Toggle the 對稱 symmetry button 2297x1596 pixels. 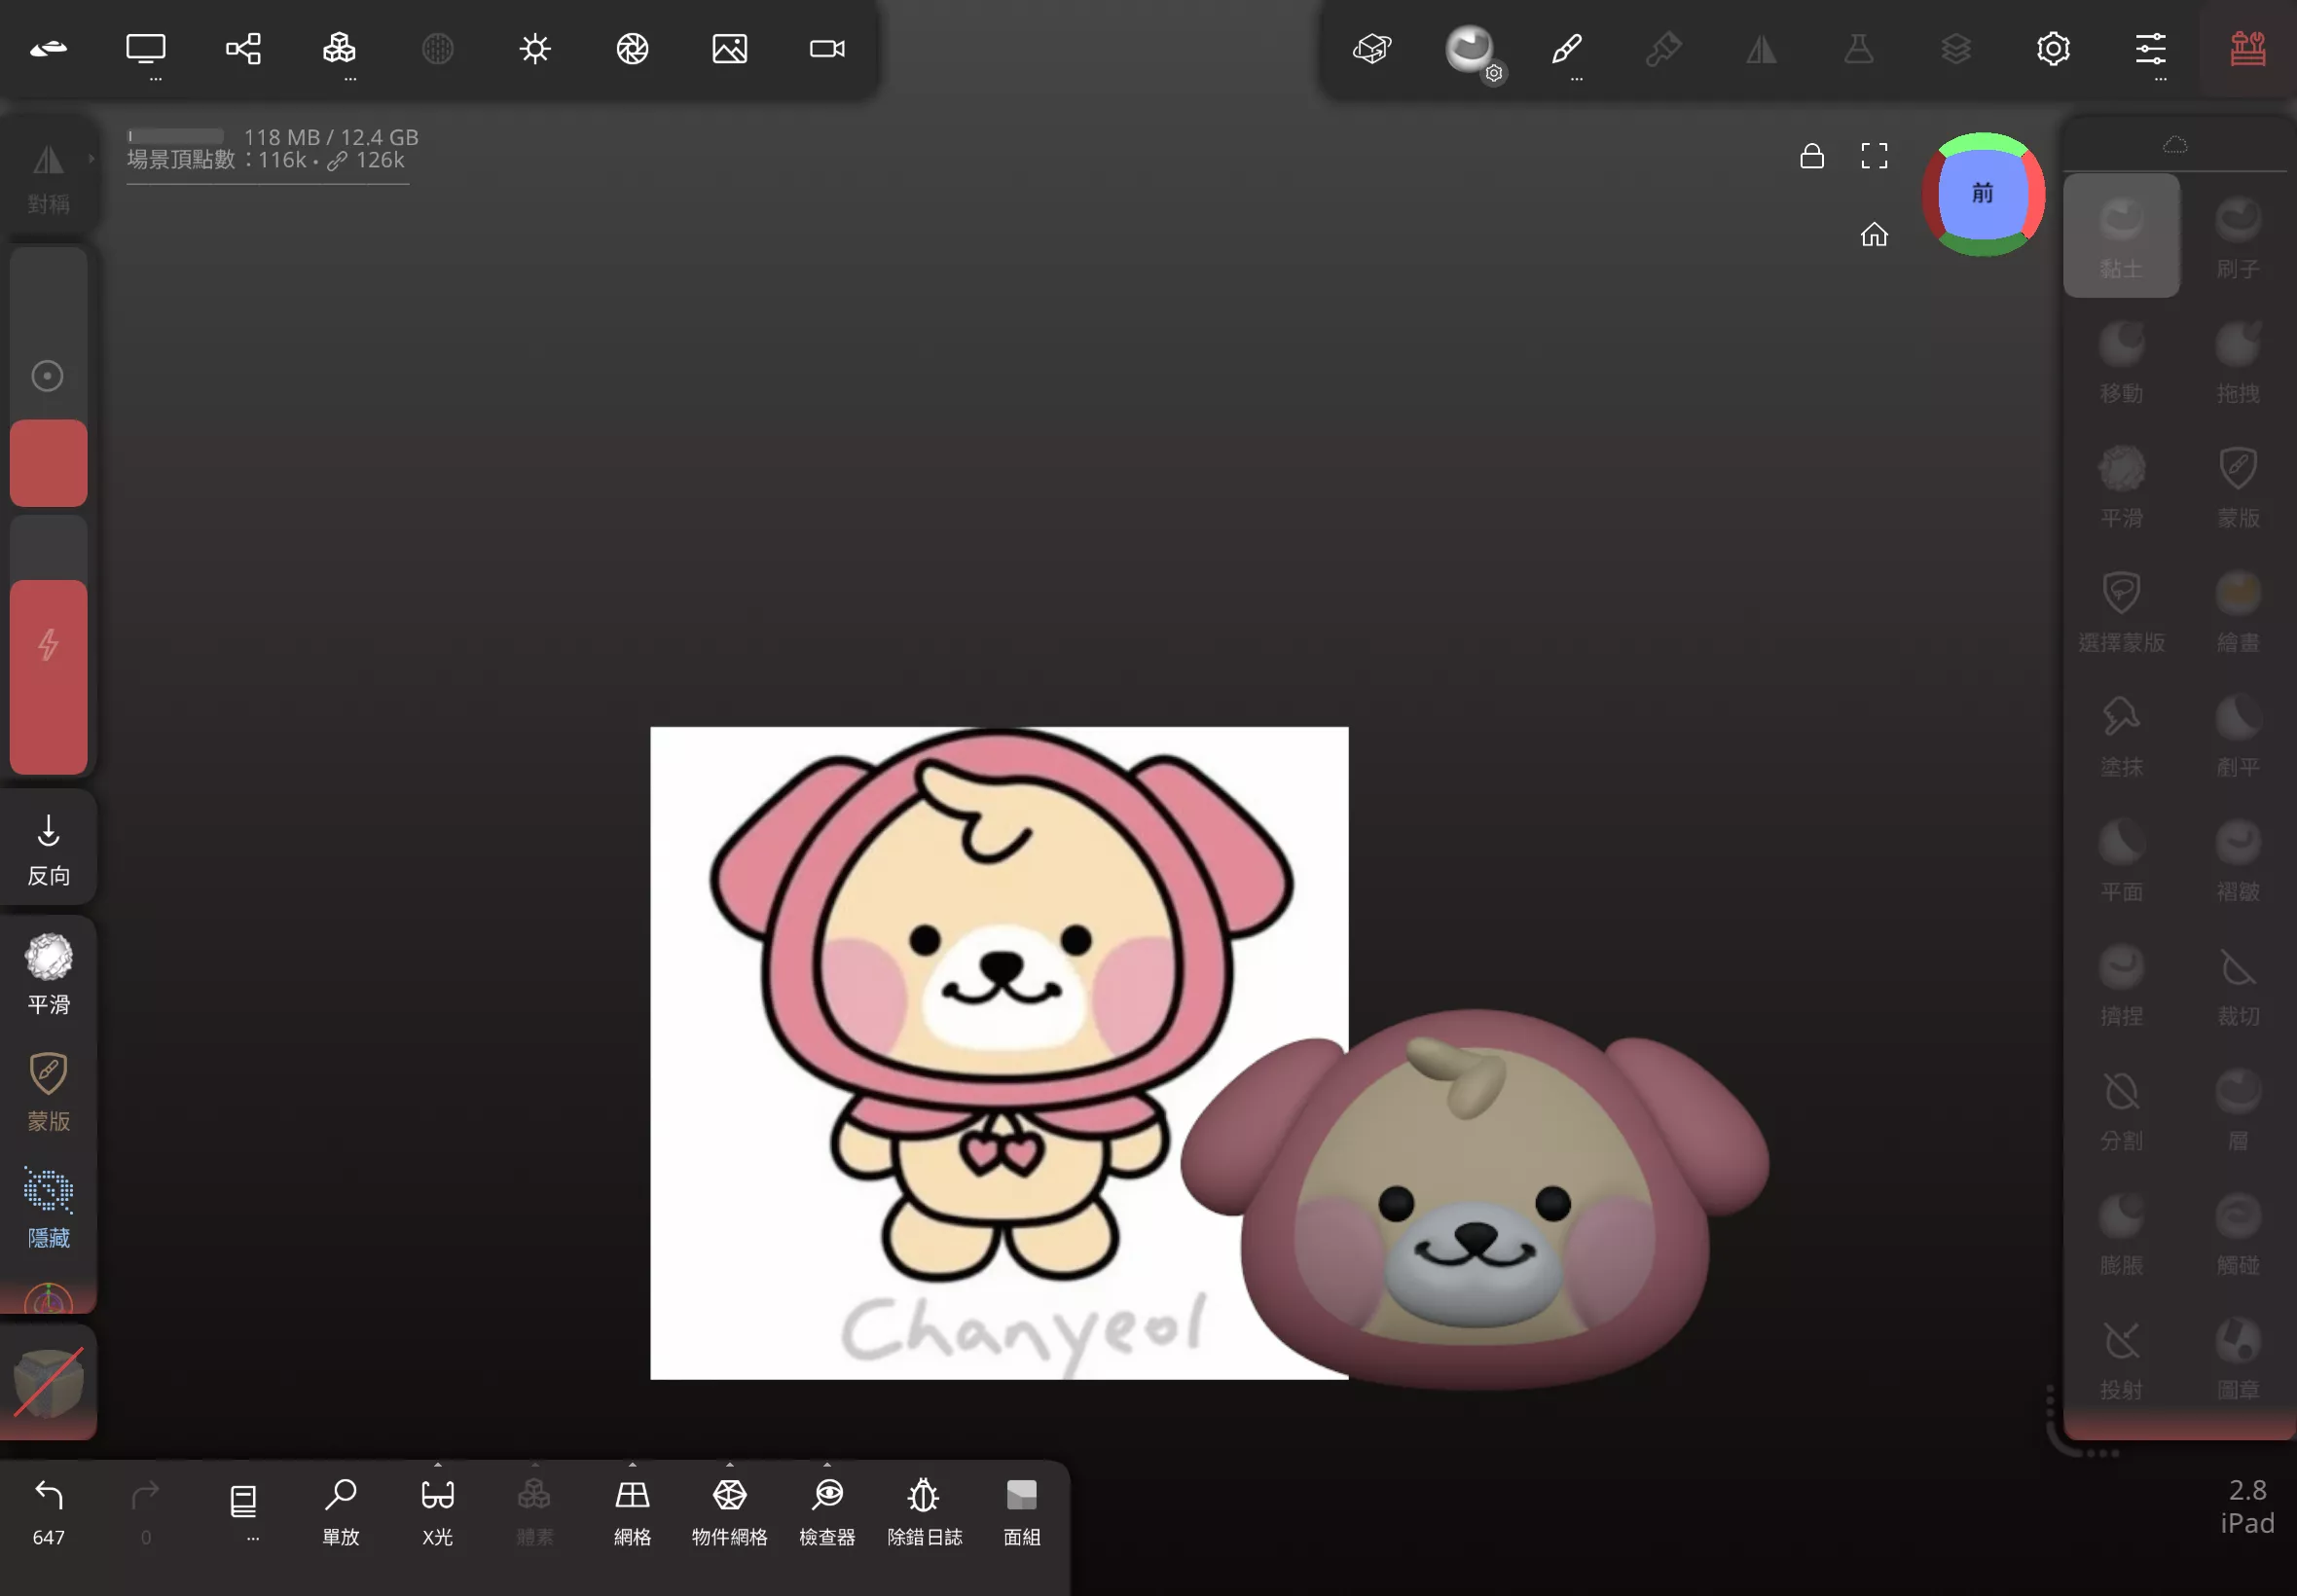coord(48,177)
